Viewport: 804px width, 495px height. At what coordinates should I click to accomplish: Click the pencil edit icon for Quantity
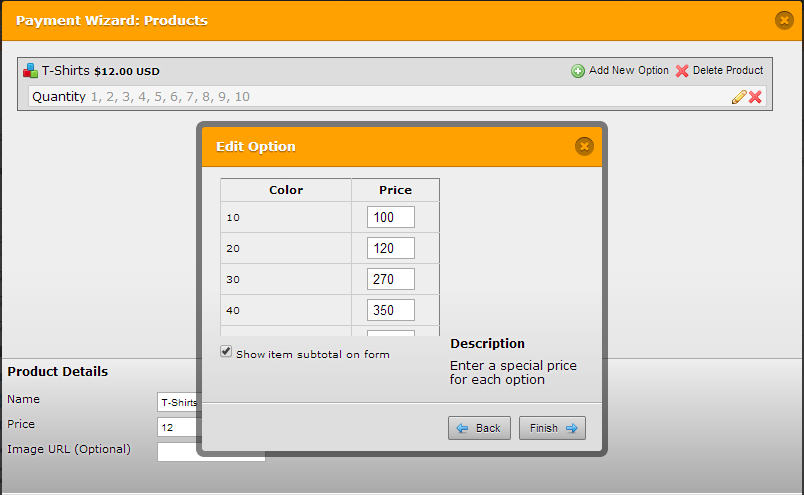click(x=739, y=97)
